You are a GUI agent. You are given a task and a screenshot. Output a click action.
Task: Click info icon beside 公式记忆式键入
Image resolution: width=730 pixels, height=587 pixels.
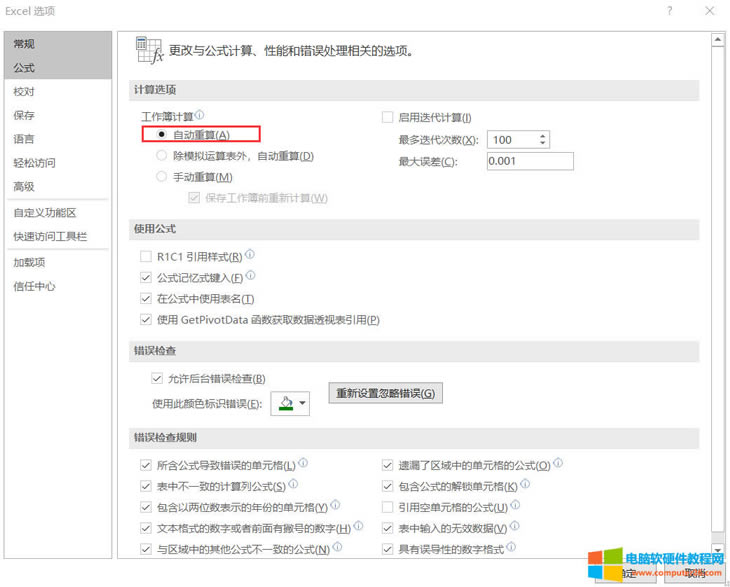(250, 276)
